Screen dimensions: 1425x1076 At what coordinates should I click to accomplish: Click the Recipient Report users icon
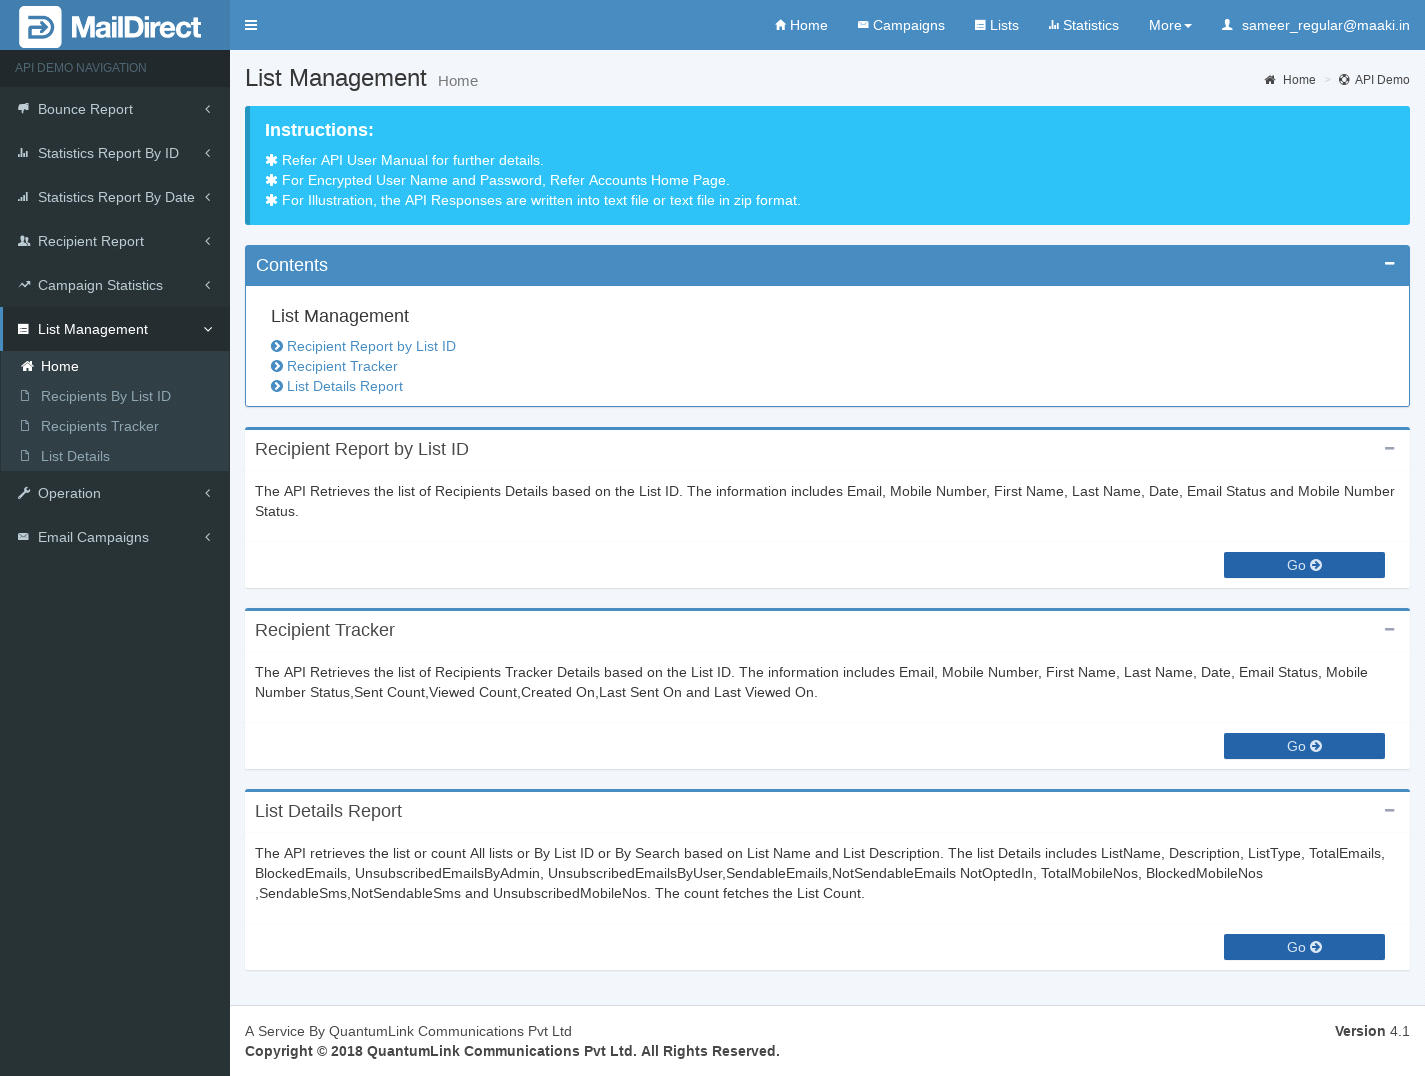(24, 241)
